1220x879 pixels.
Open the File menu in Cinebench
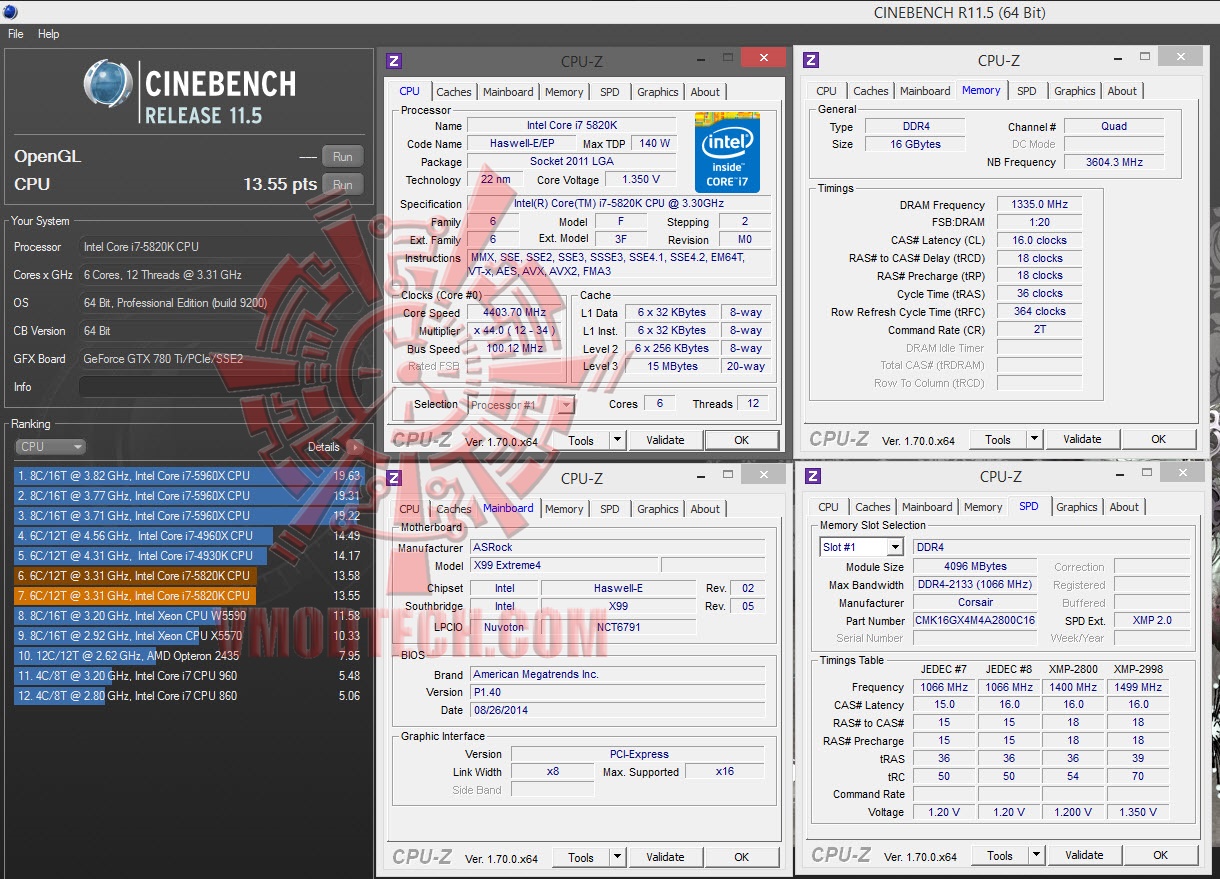[x=15, y=34]
